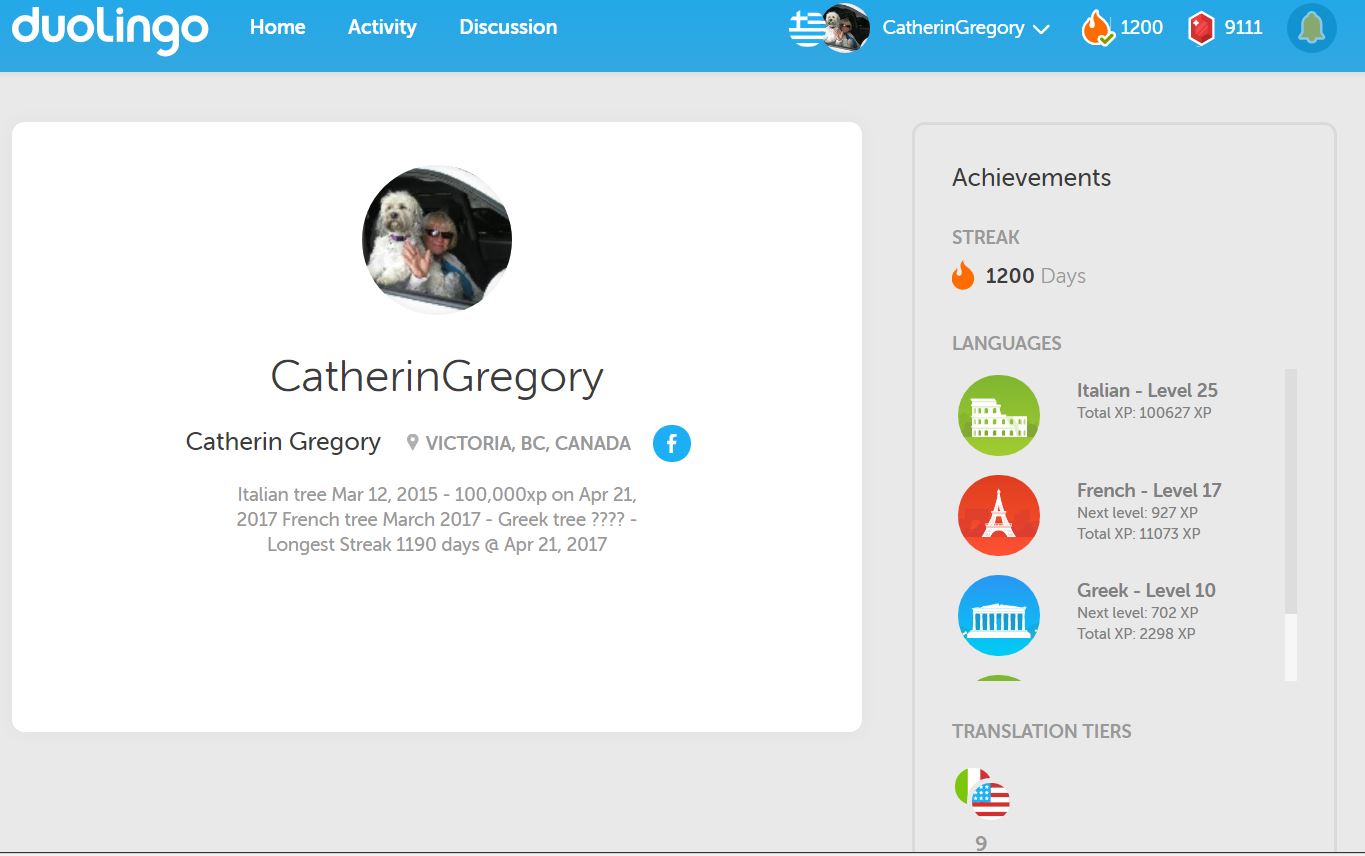Viewport: 1365px width, 856px height.
Task: Expand the user menu chevron in header
Action: click(x=1042, y=29)
